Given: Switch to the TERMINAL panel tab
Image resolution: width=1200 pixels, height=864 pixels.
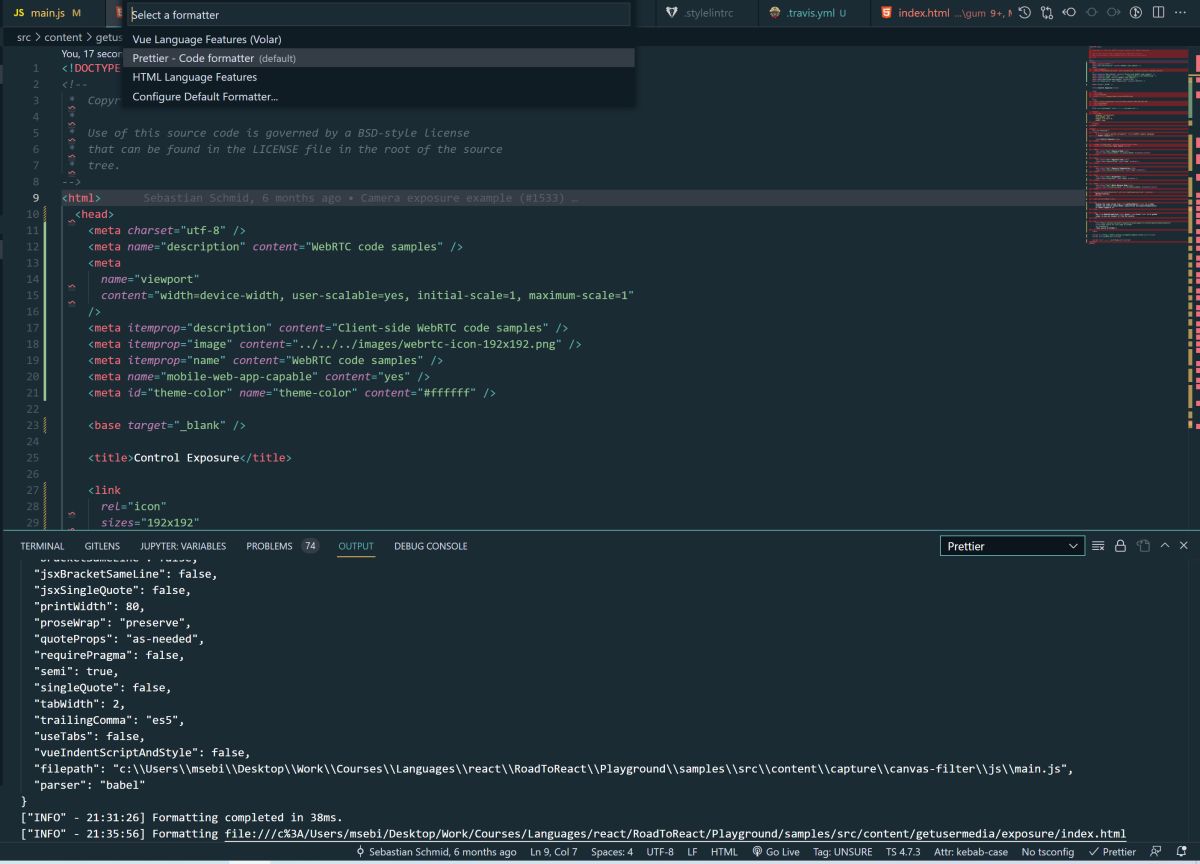Looking at the screenshot, I should coord(42,546).
